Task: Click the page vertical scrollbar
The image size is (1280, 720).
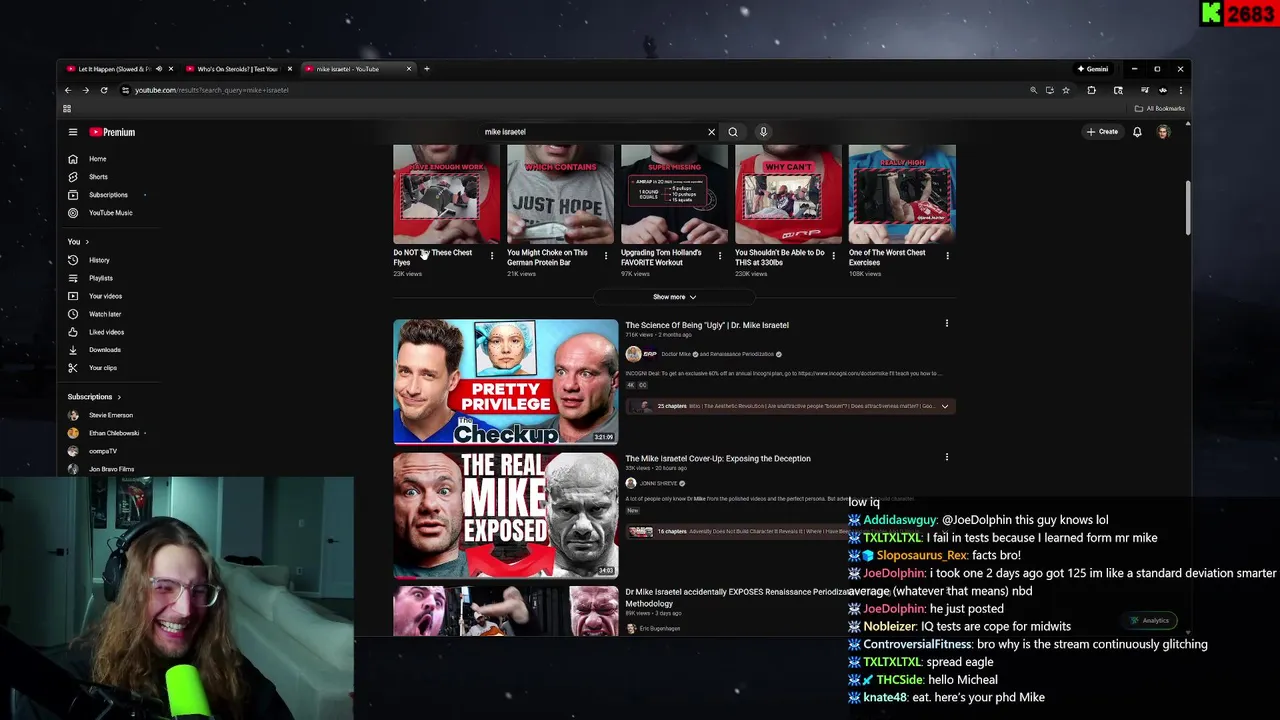Action: click(1187, 208)
